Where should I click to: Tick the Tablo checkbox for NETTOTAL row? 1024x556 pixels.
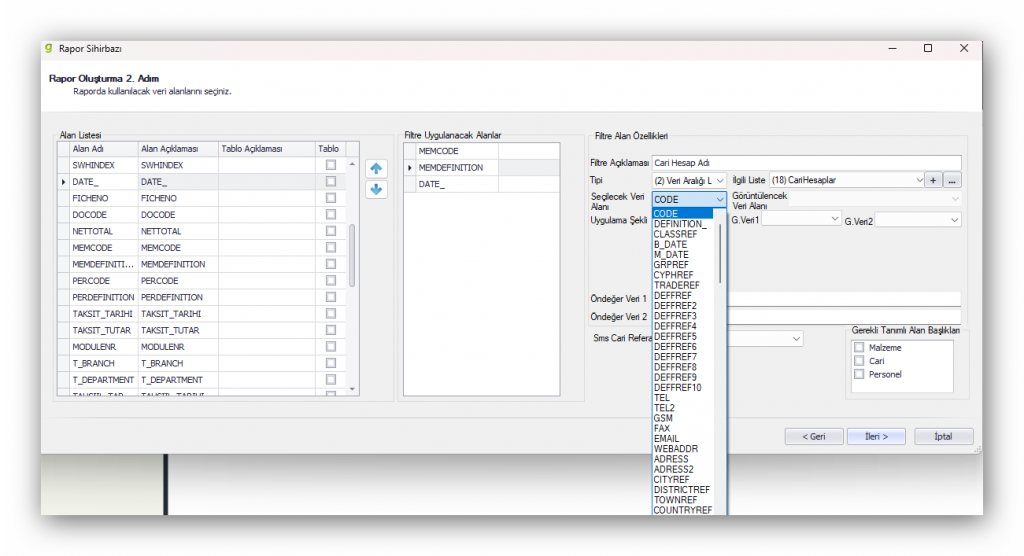(x=331, y=231)
